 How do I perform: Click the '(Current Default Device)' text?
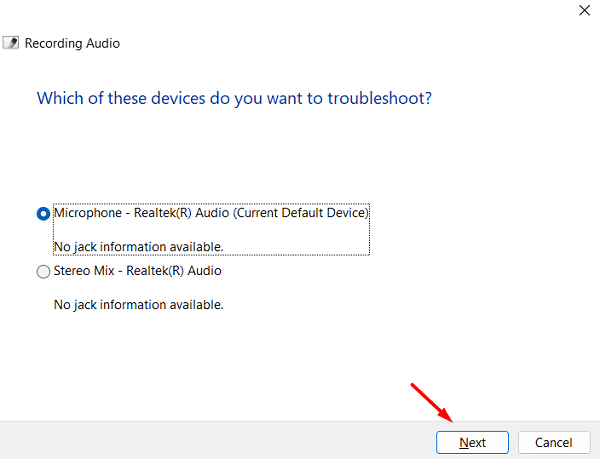point(302,213)
